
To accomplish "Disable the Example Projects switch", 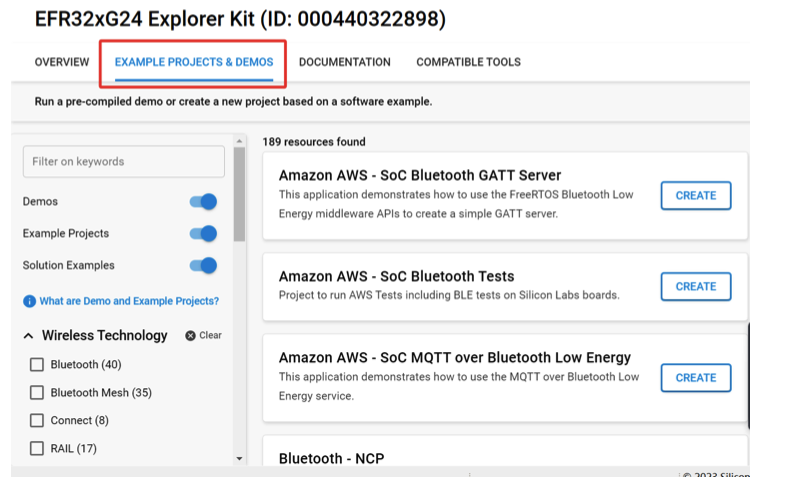I will pyautogui.click(x=203, y=233).
